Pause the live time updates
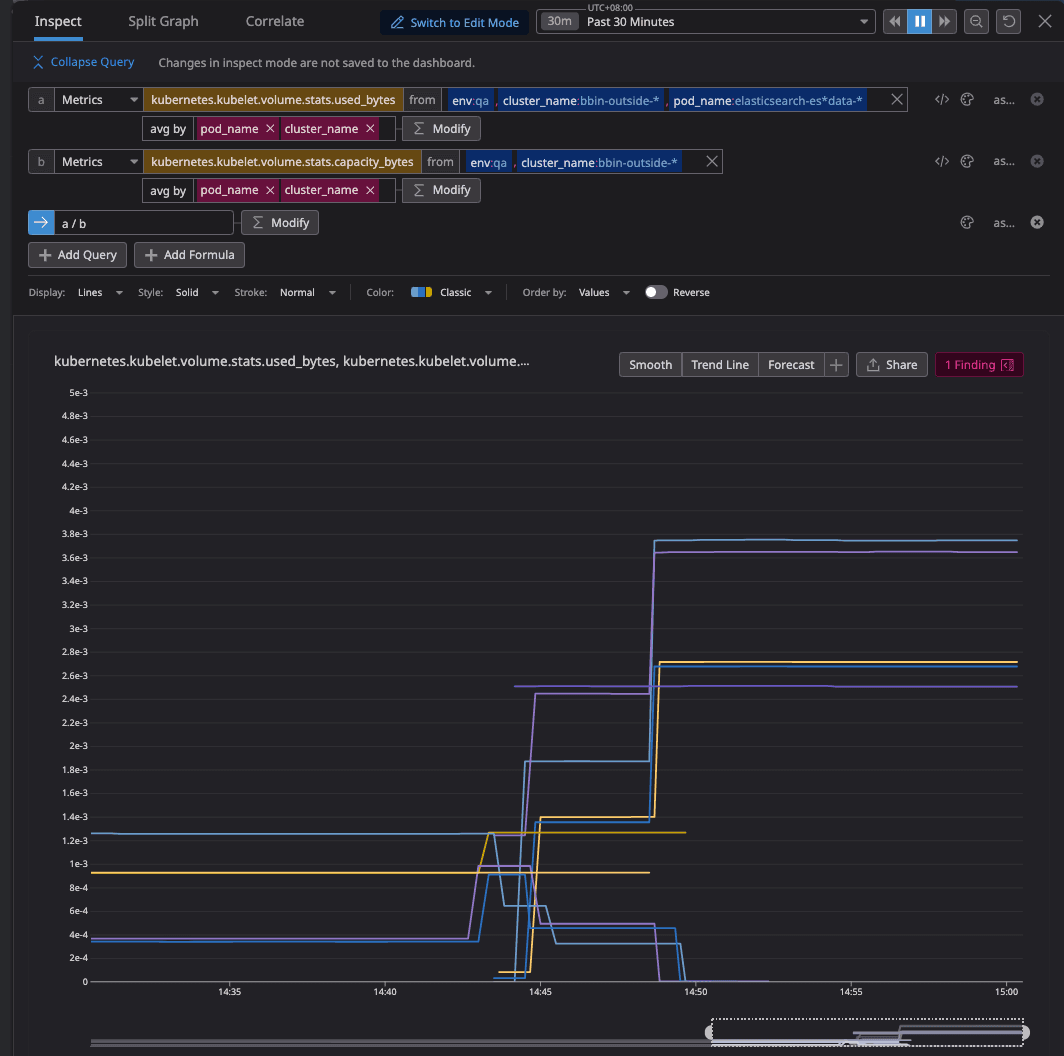This screenshot has width=1064, height=1056. (x=919, y=22)
